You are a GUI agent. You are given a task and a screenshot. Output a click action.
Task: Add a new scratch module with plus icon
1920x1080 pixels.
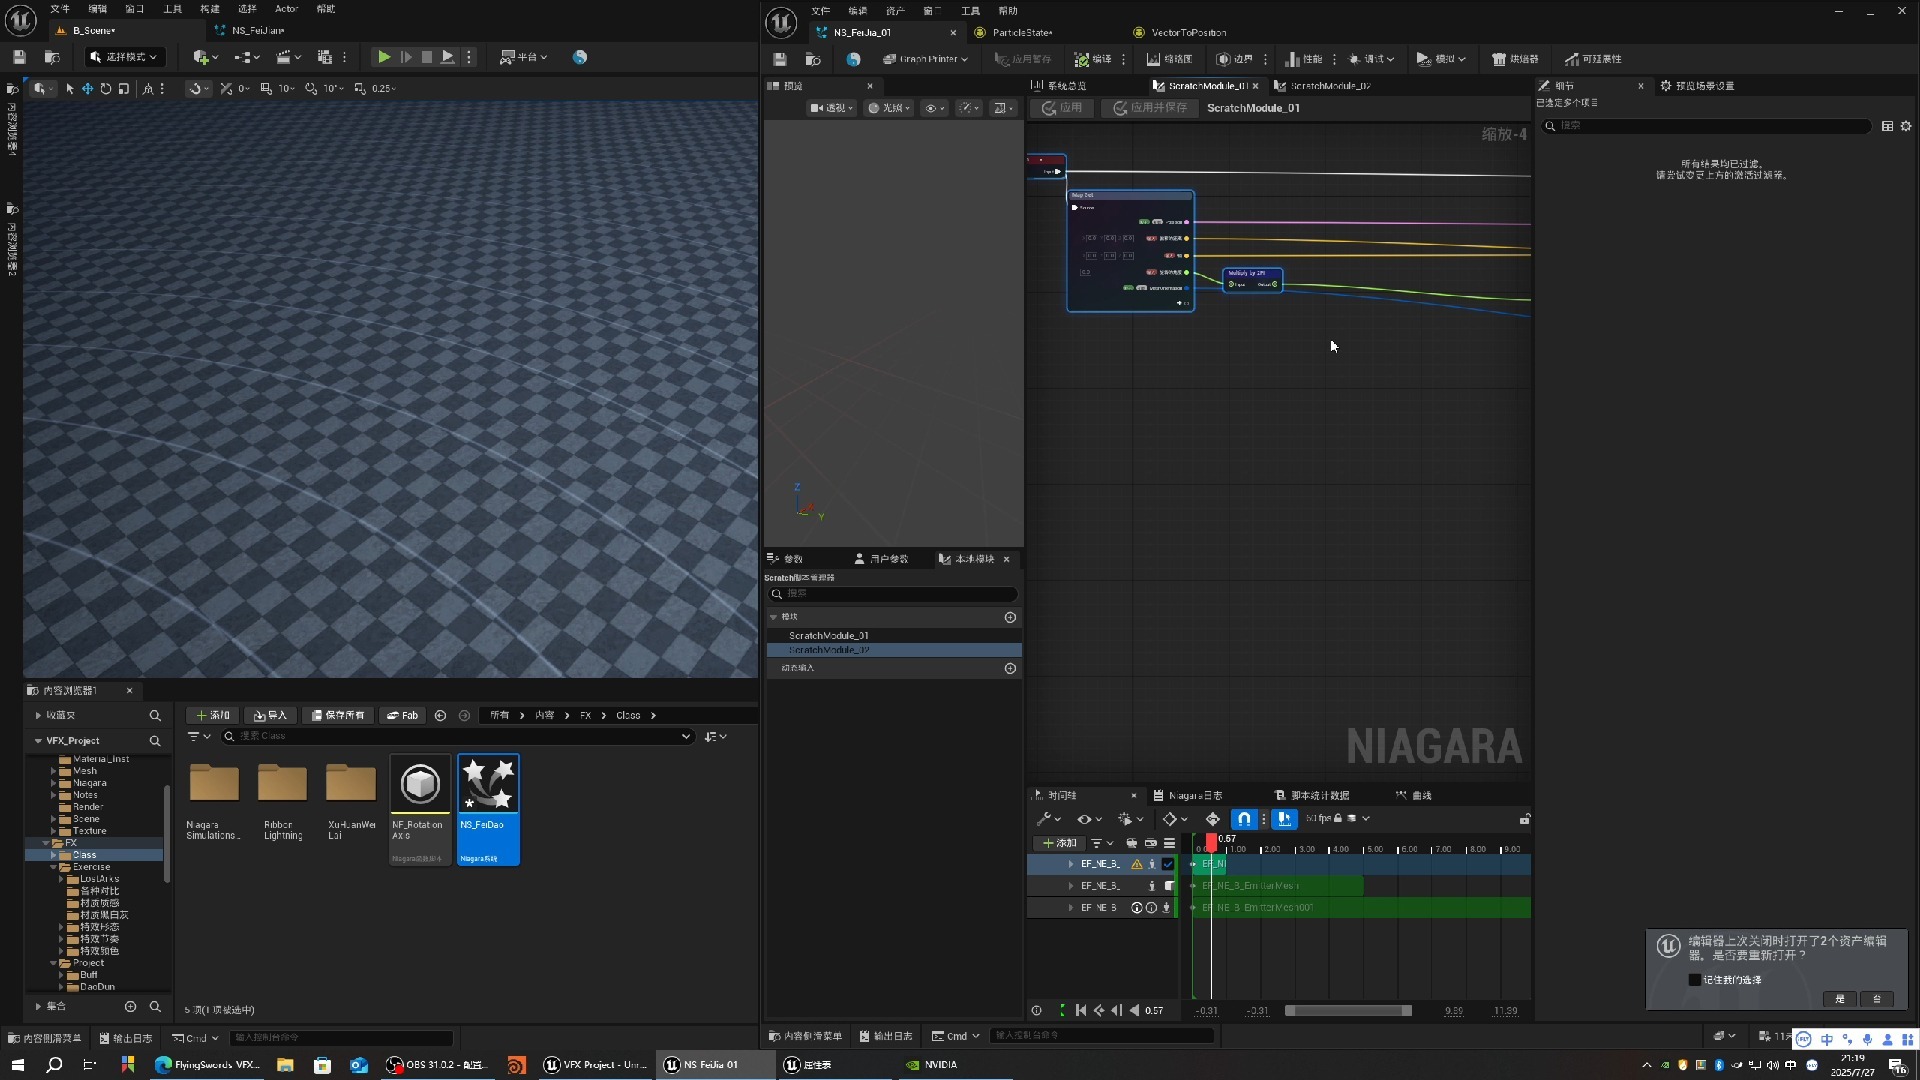[1010, 618]
